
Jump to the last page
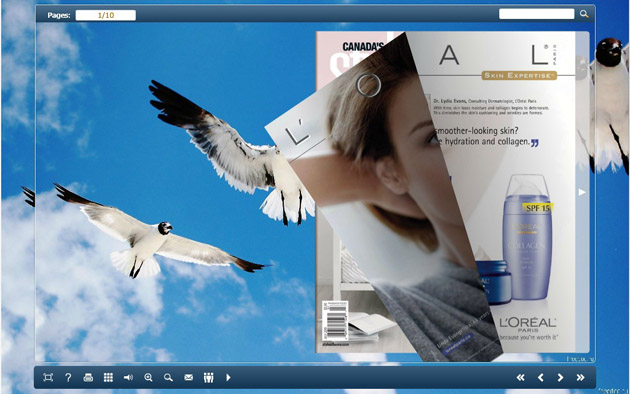[580, 378]
